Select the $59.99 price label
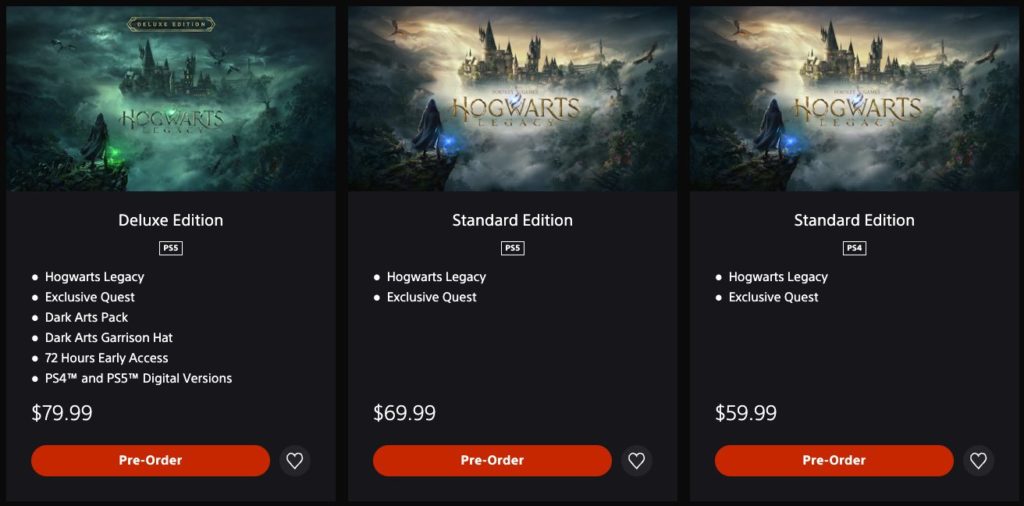Screen dimensions: 1024x506 pos(746,413)
